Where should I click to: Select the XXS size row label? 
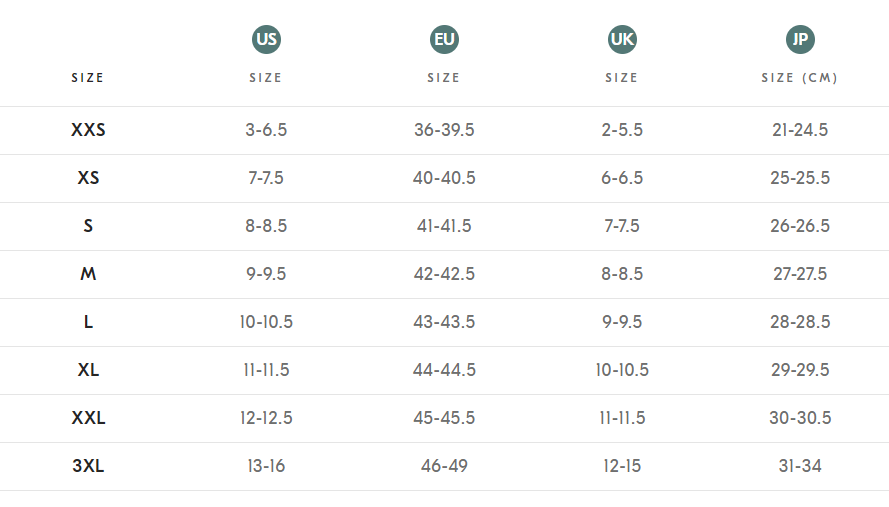point(88,130)
